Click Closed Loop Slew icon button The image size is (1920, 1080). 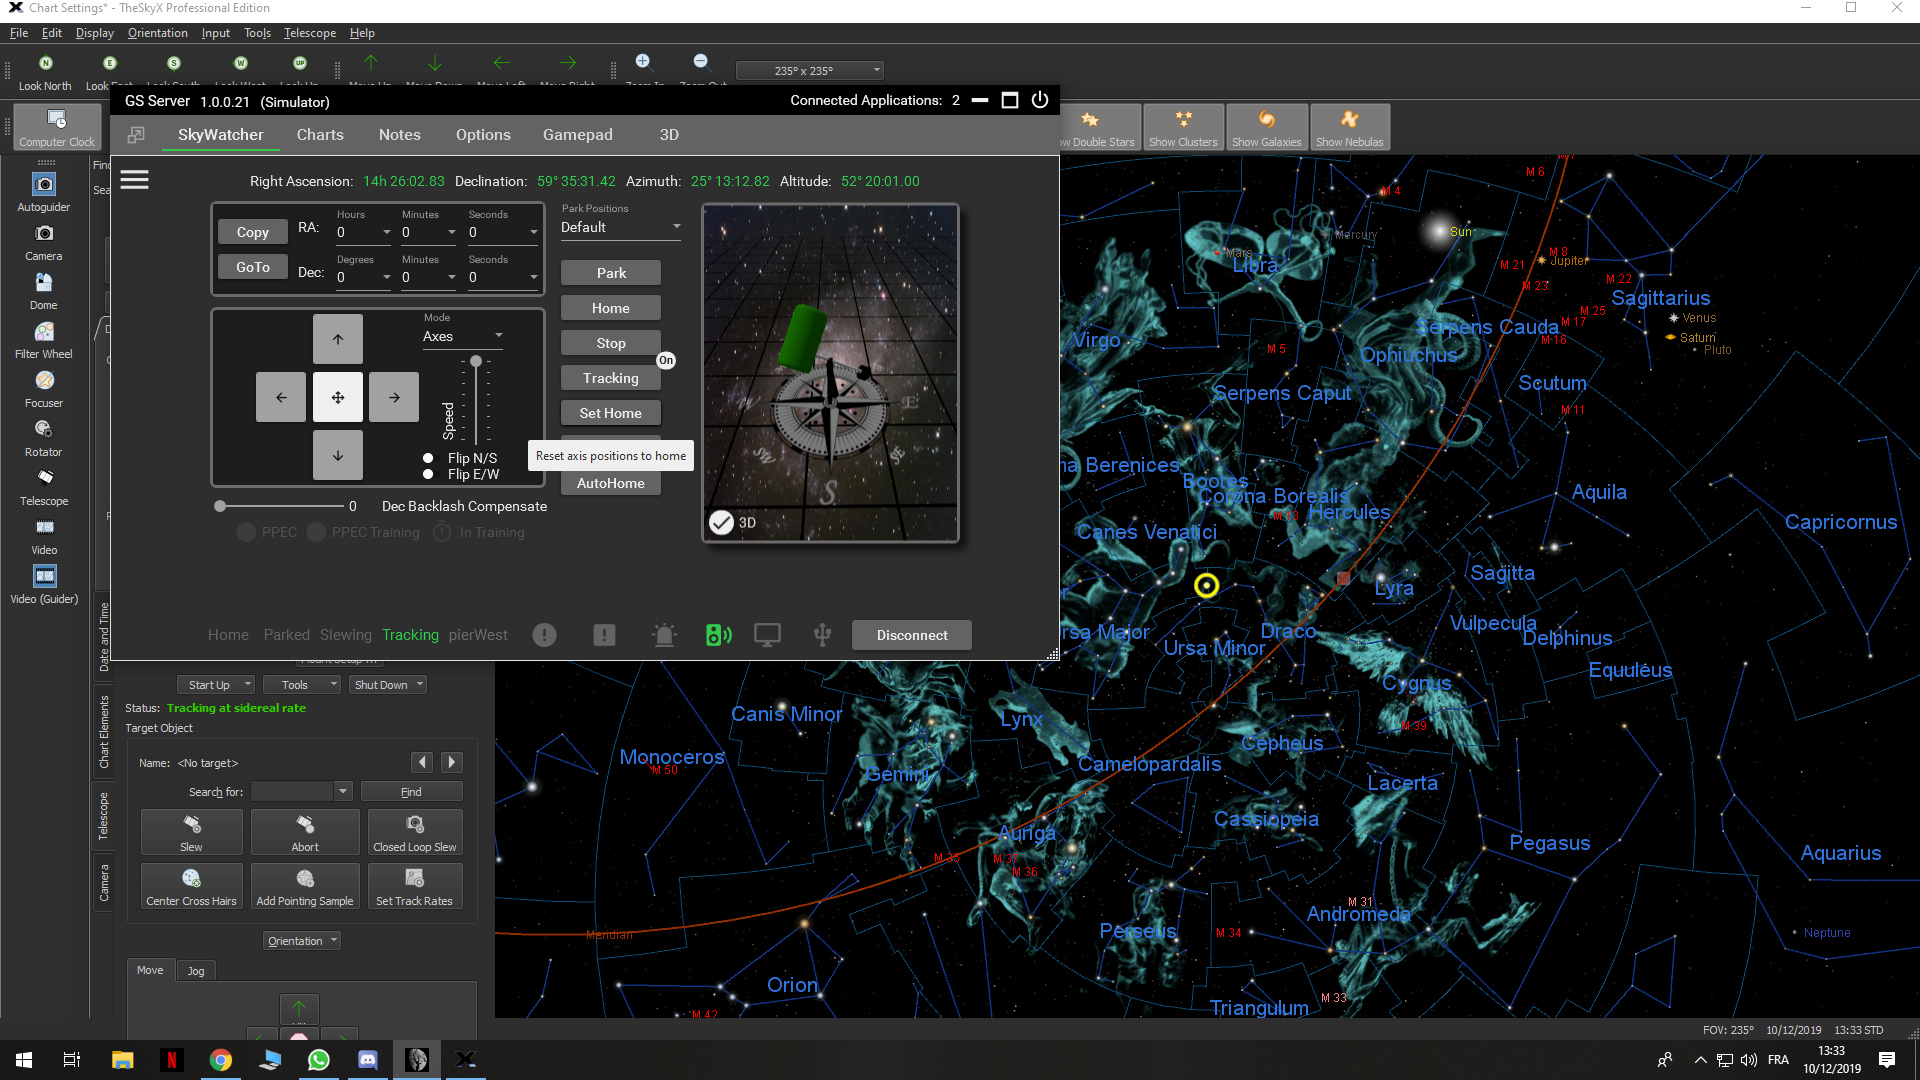[x=415, y=832]
